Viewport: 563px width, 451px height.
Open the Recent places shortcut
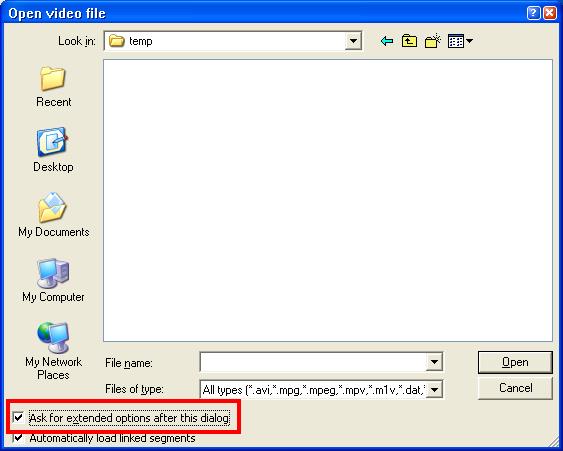53,87
